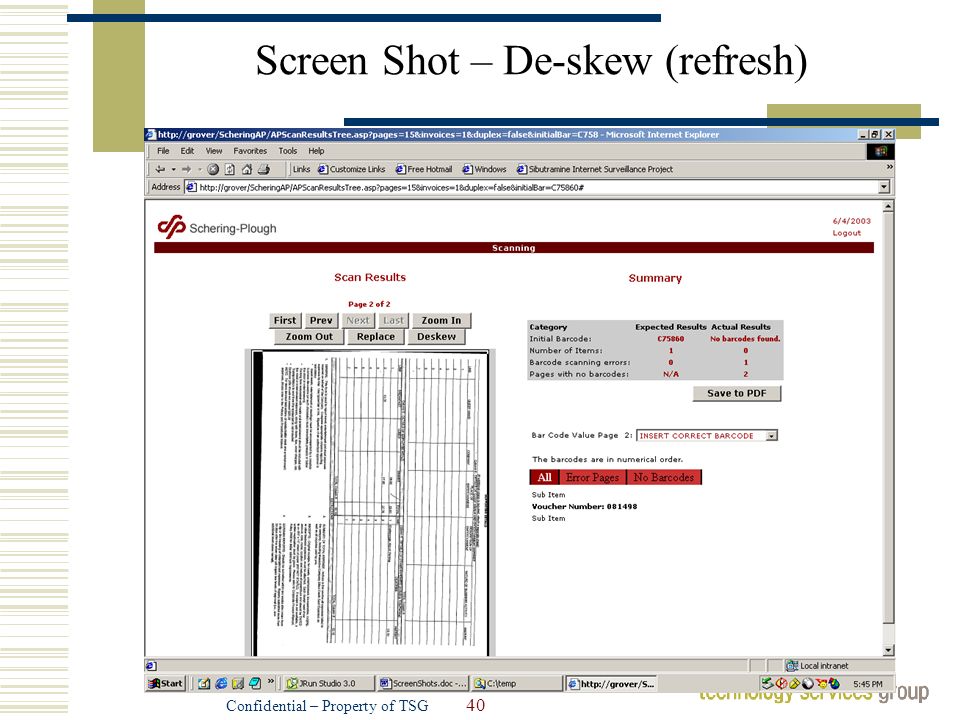Click the Internet Explorer quick launch icon
The image size is (960, 720).
[x=221, y=683]
